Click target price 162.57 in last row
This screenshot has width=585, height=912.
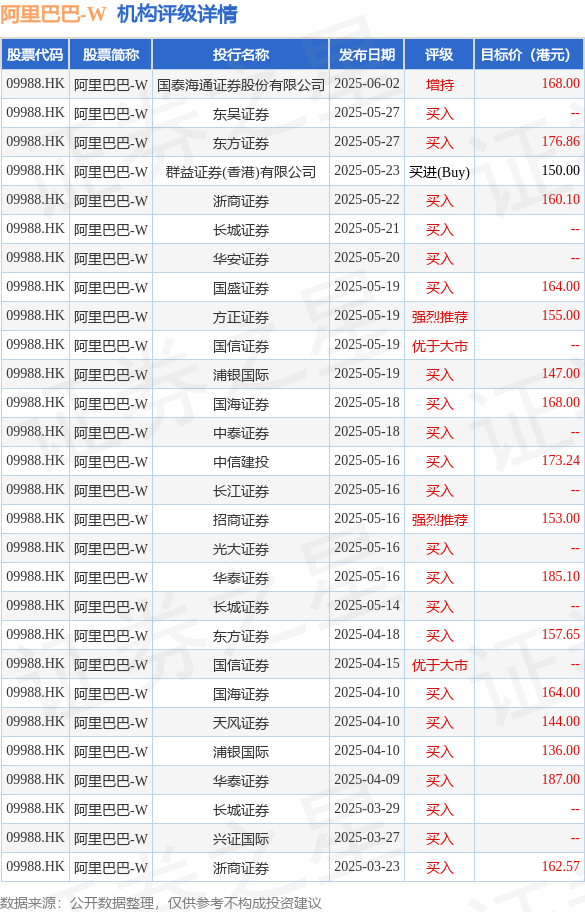coord(561,867)
